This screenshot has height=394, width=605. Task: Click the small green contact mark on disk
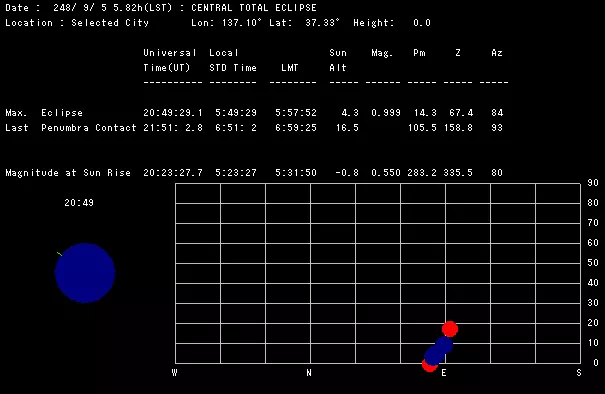[59, 254]
